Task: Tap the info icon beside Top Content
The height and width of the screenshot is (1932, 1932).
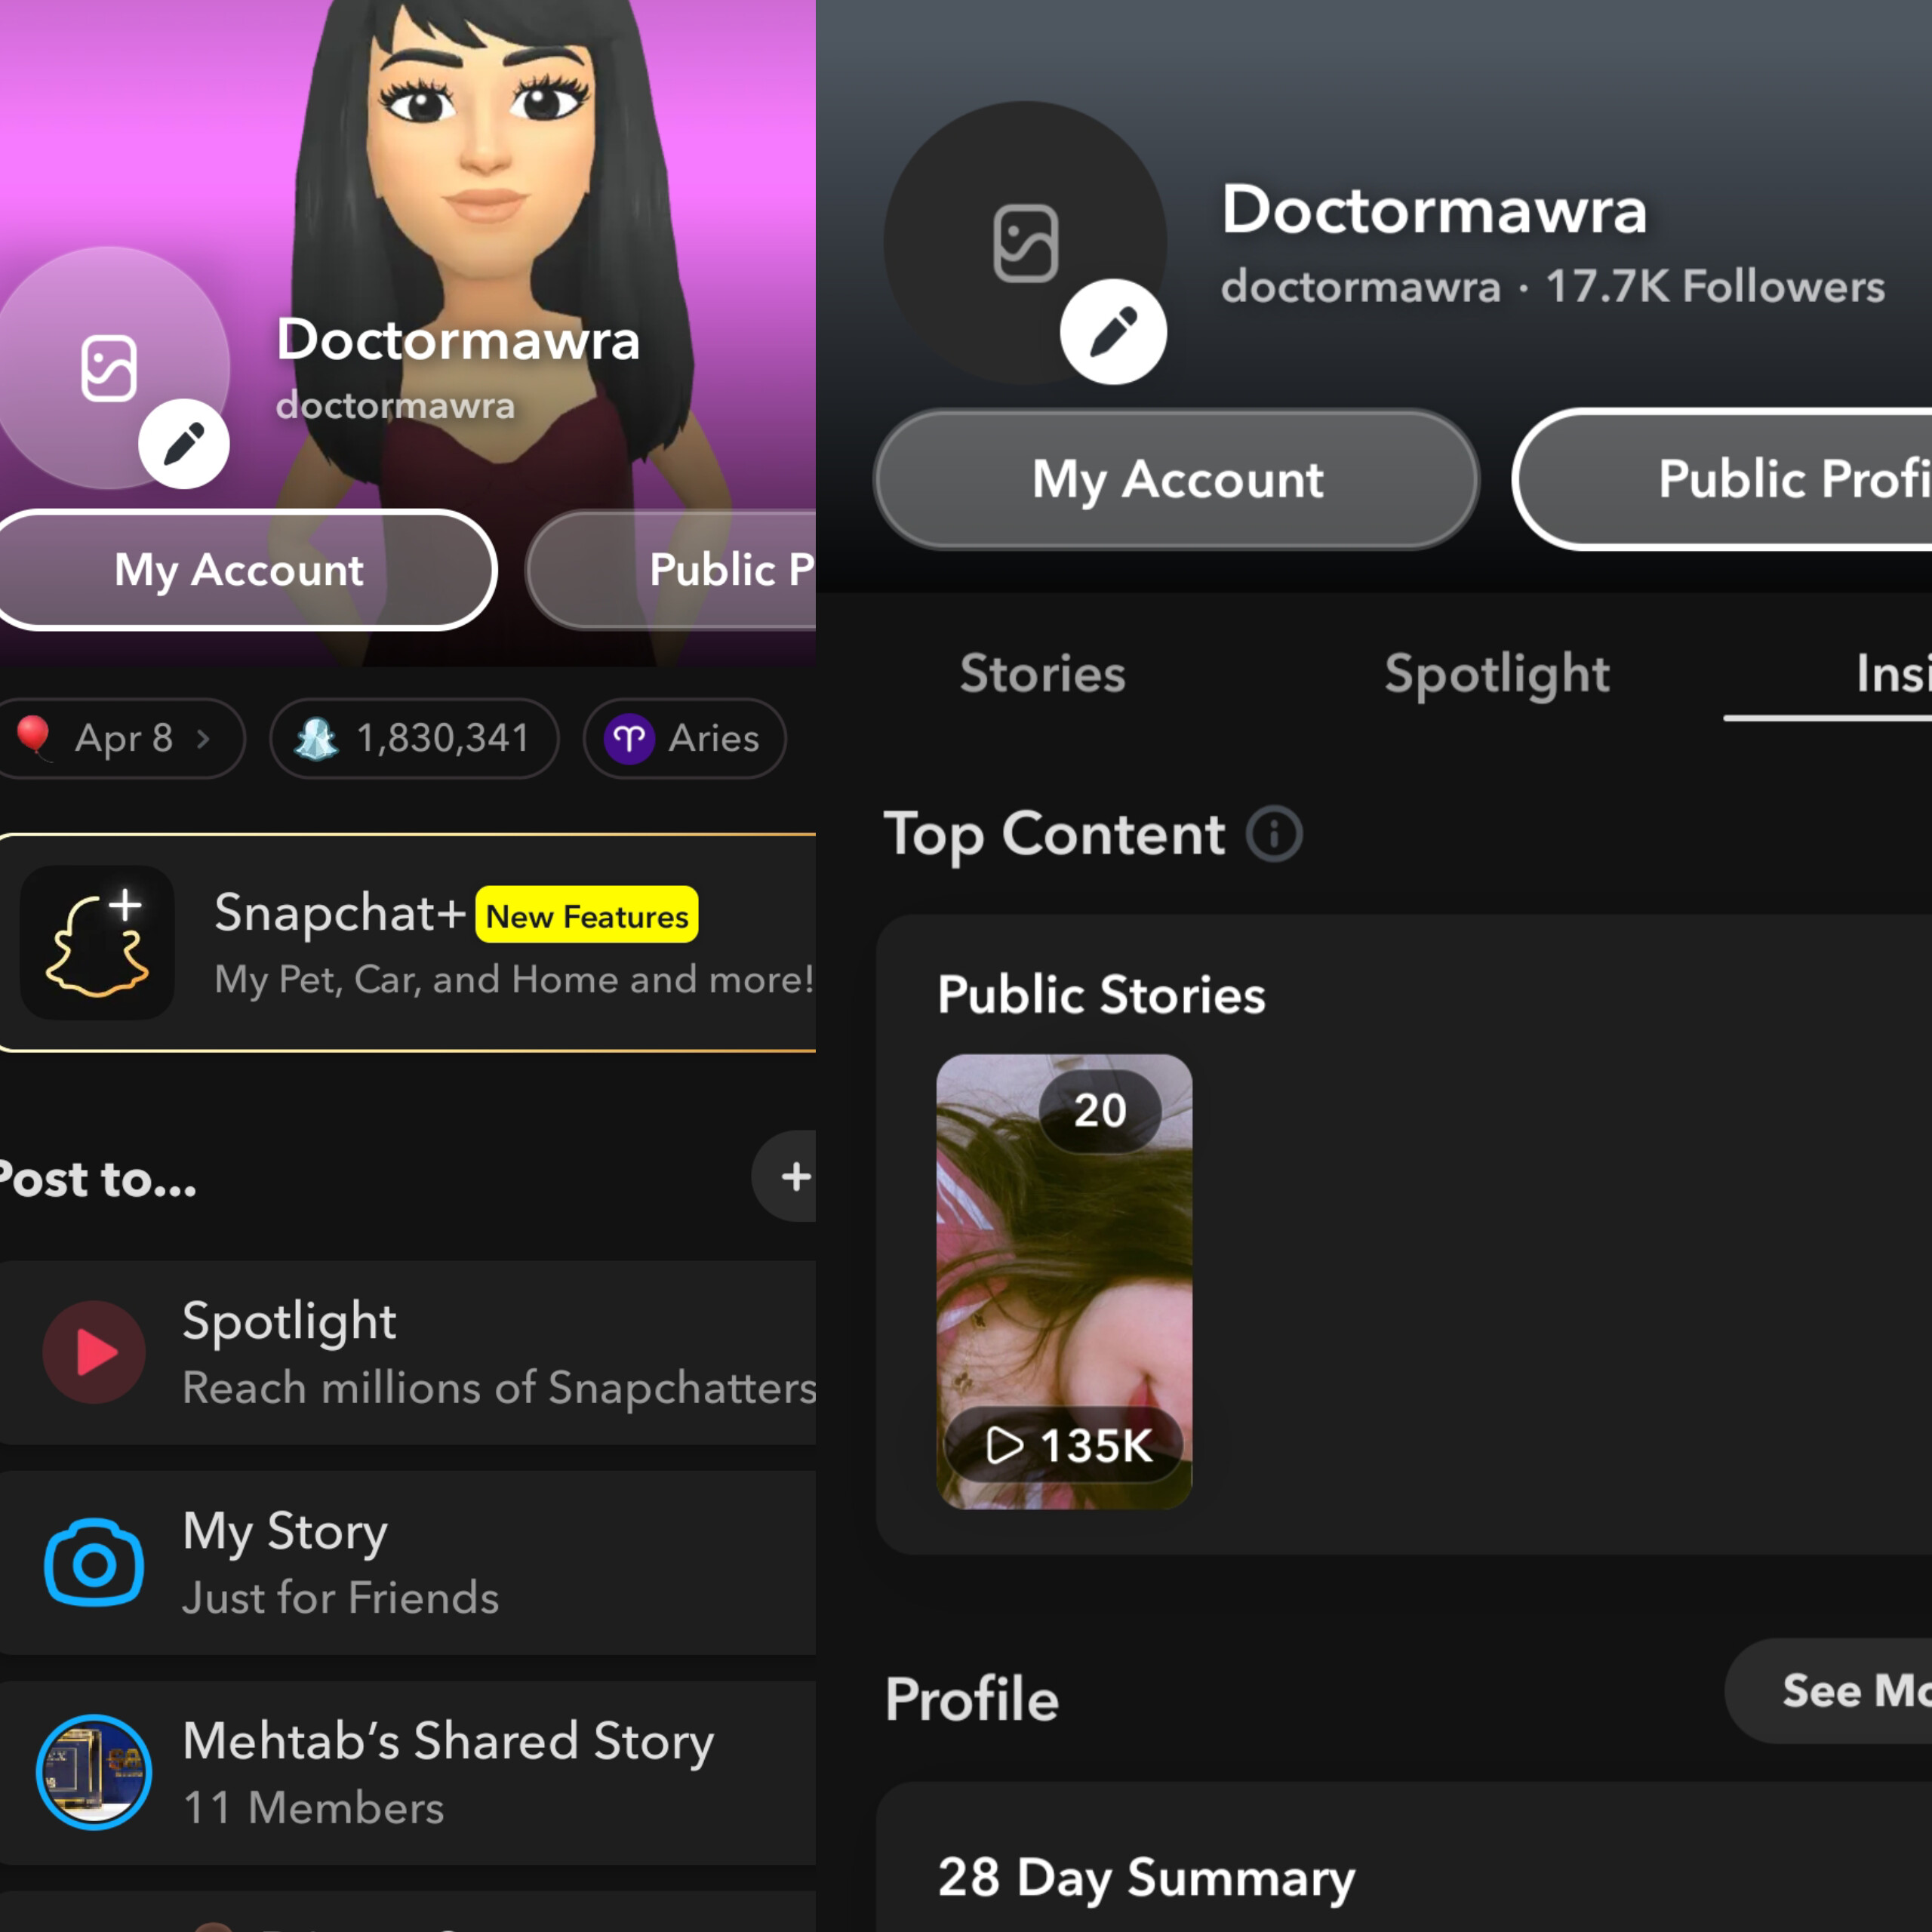Action: 1274,834
